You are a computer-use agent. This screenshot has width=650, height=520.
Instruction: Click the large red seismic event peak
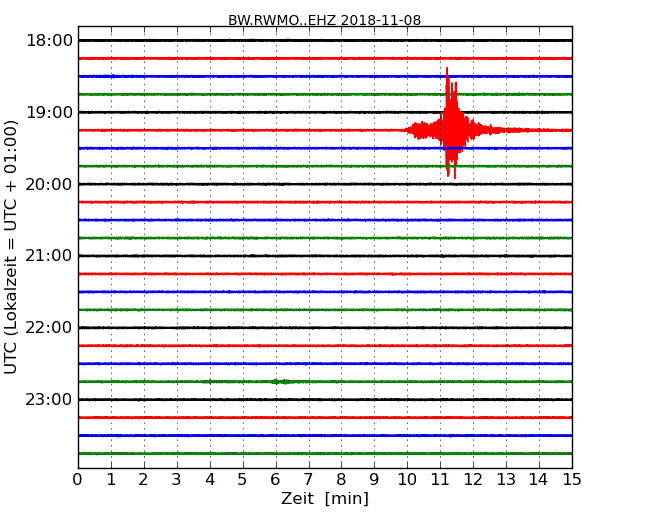point(452,124)
